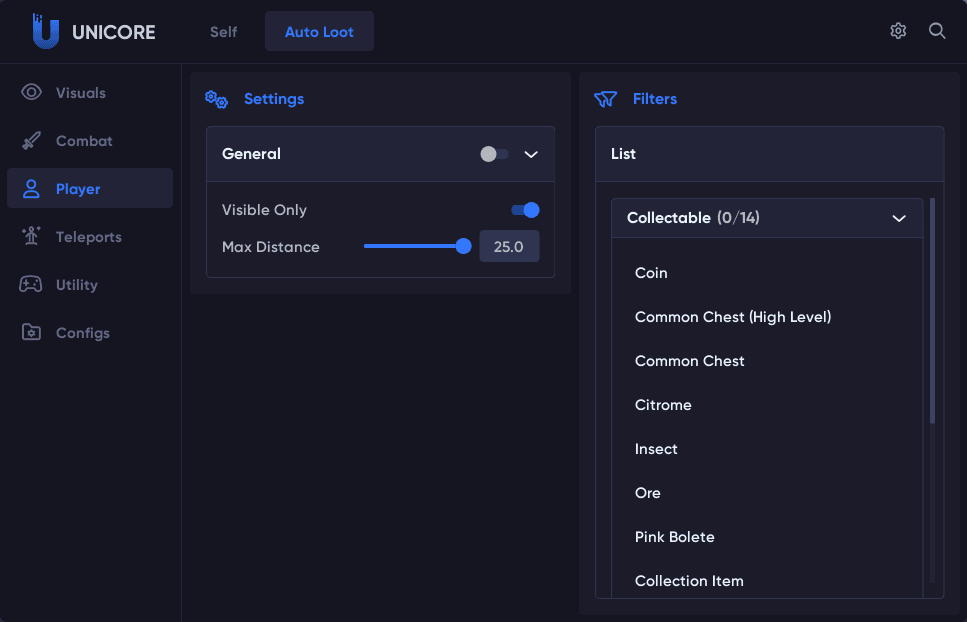The image size is (967, 622).
Task: Select Coin in the collectable list
Action: (x=651, y=273)
